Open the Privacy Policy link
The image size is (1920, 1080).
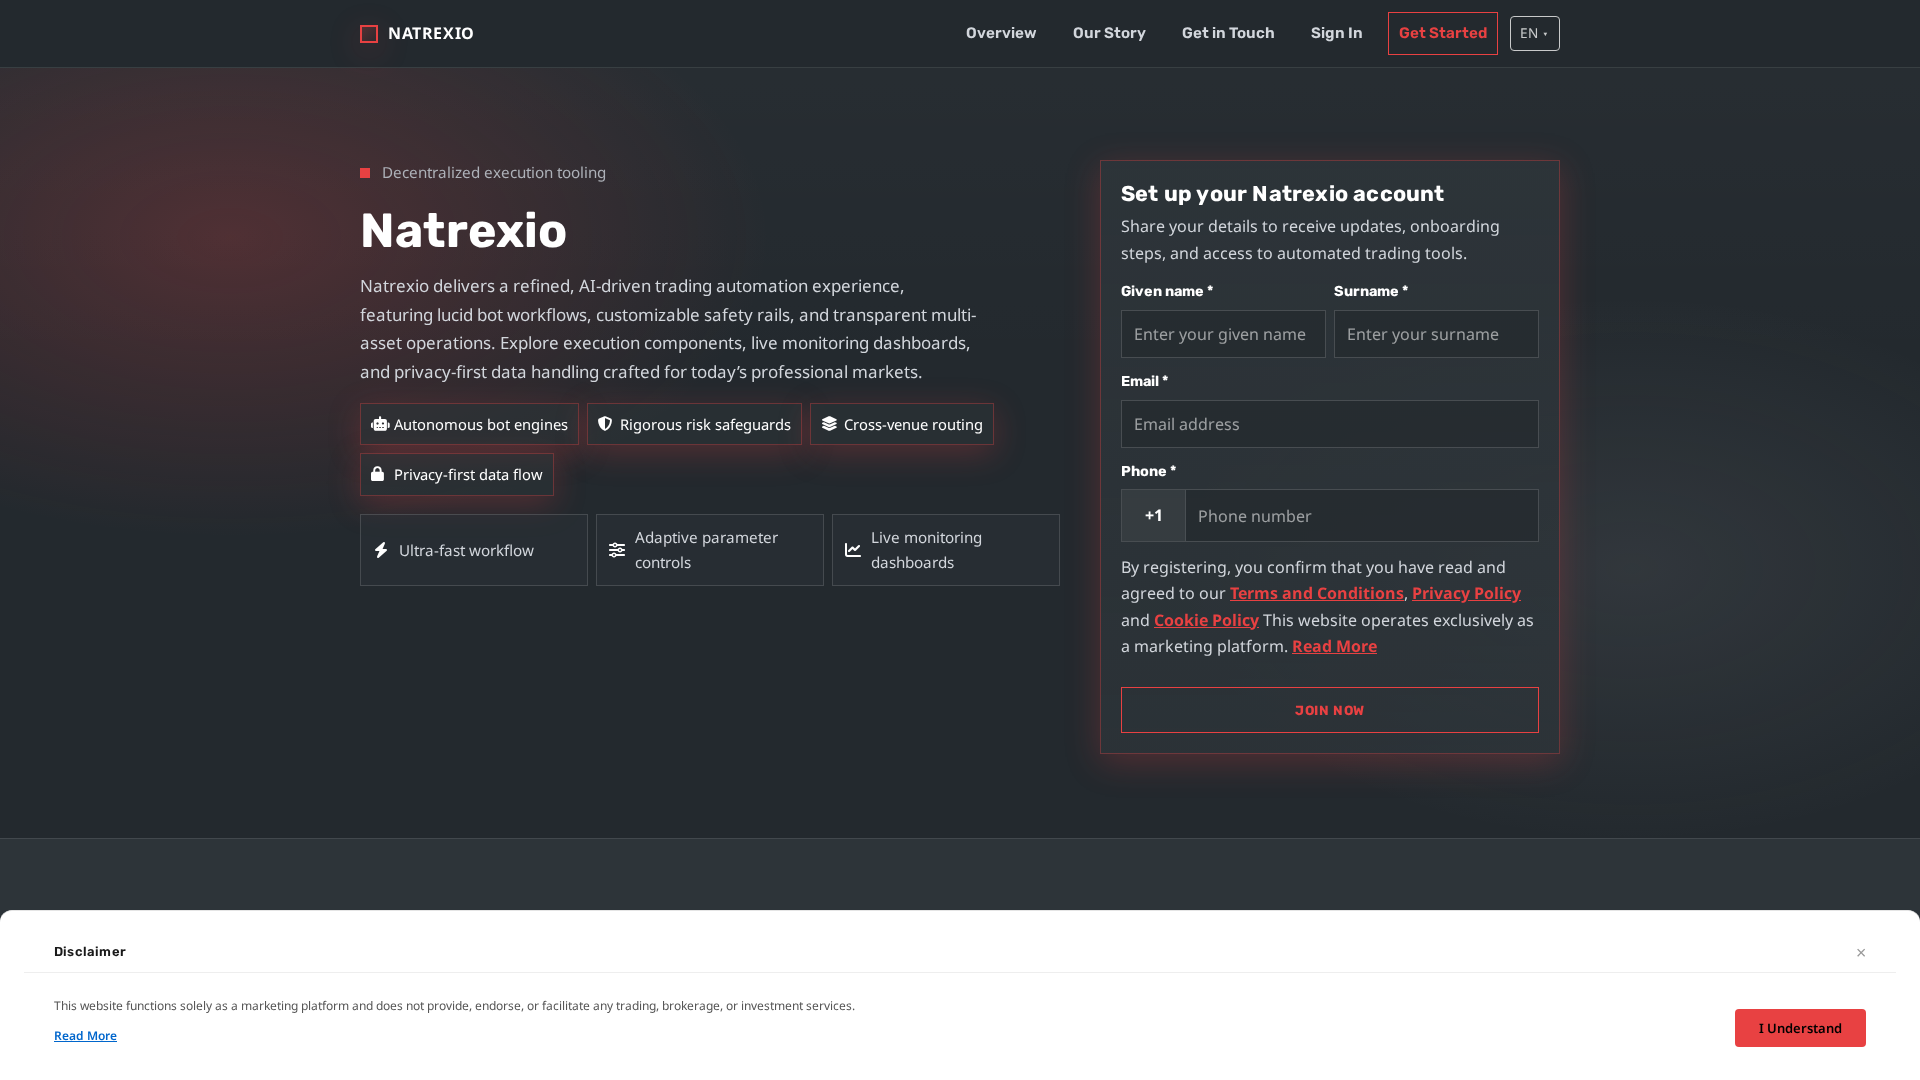point(1466,593)
